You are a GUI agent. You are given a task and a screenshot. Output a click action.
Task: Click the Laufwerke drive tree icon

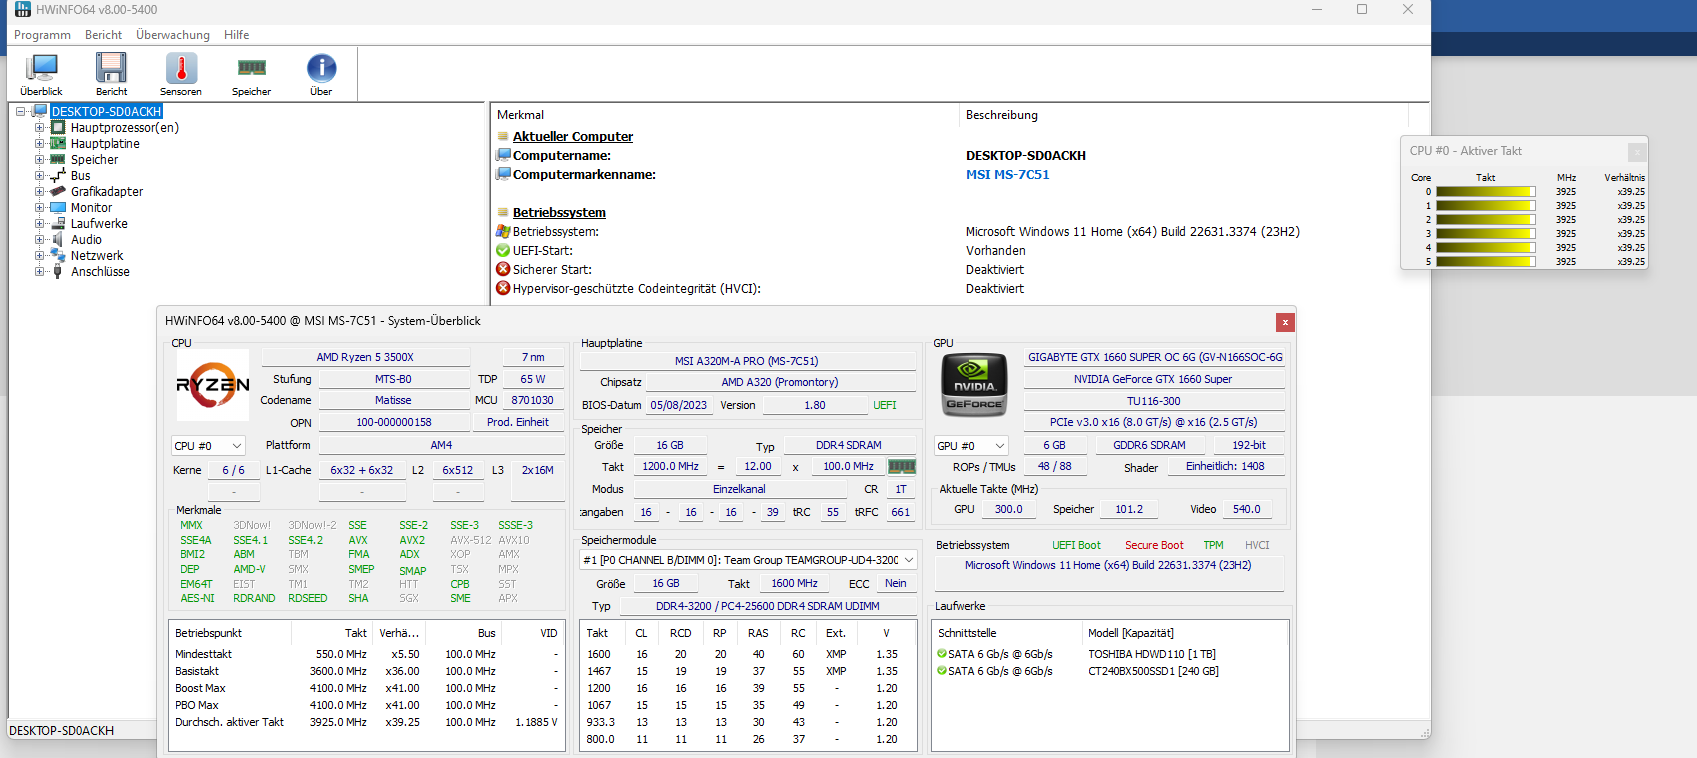point(58,224)
